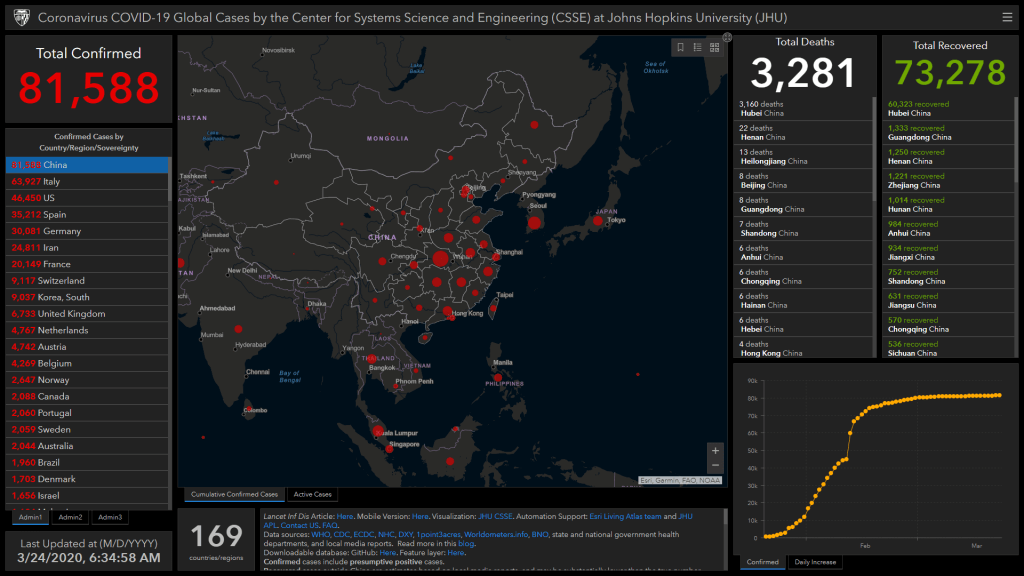Open the blog link

coord(466,543)
